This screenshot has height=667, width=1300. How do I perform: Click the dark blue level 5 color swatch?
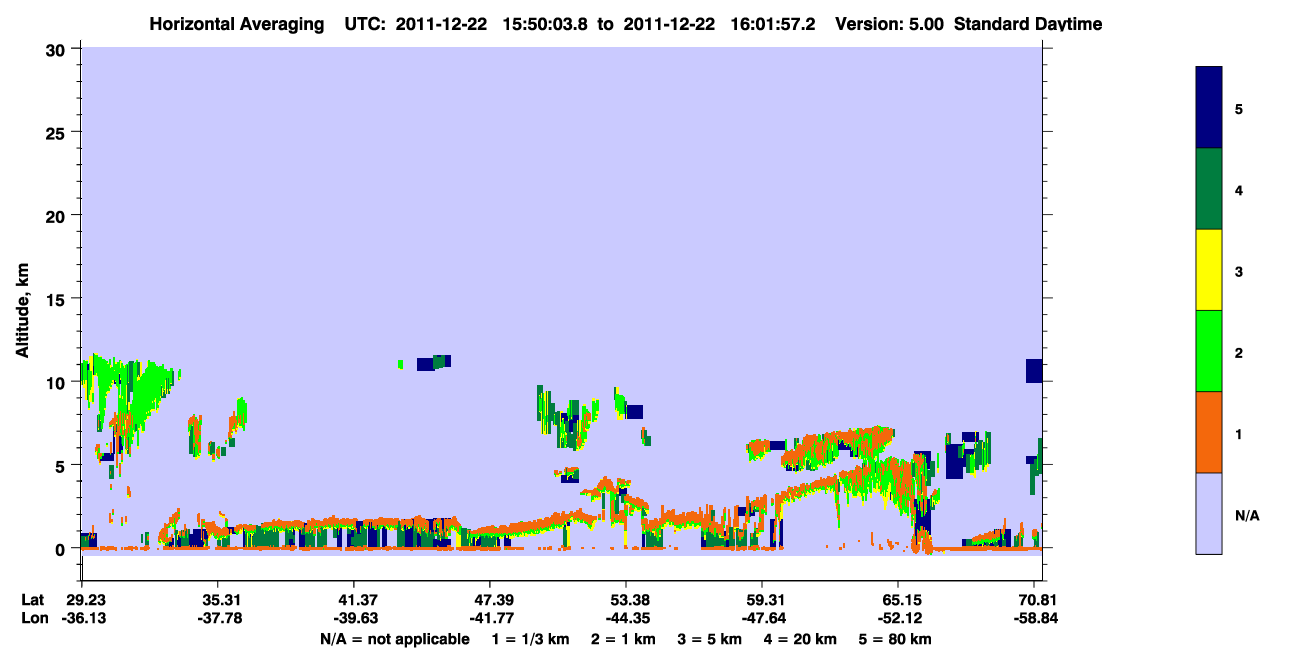pos(1209,108)
